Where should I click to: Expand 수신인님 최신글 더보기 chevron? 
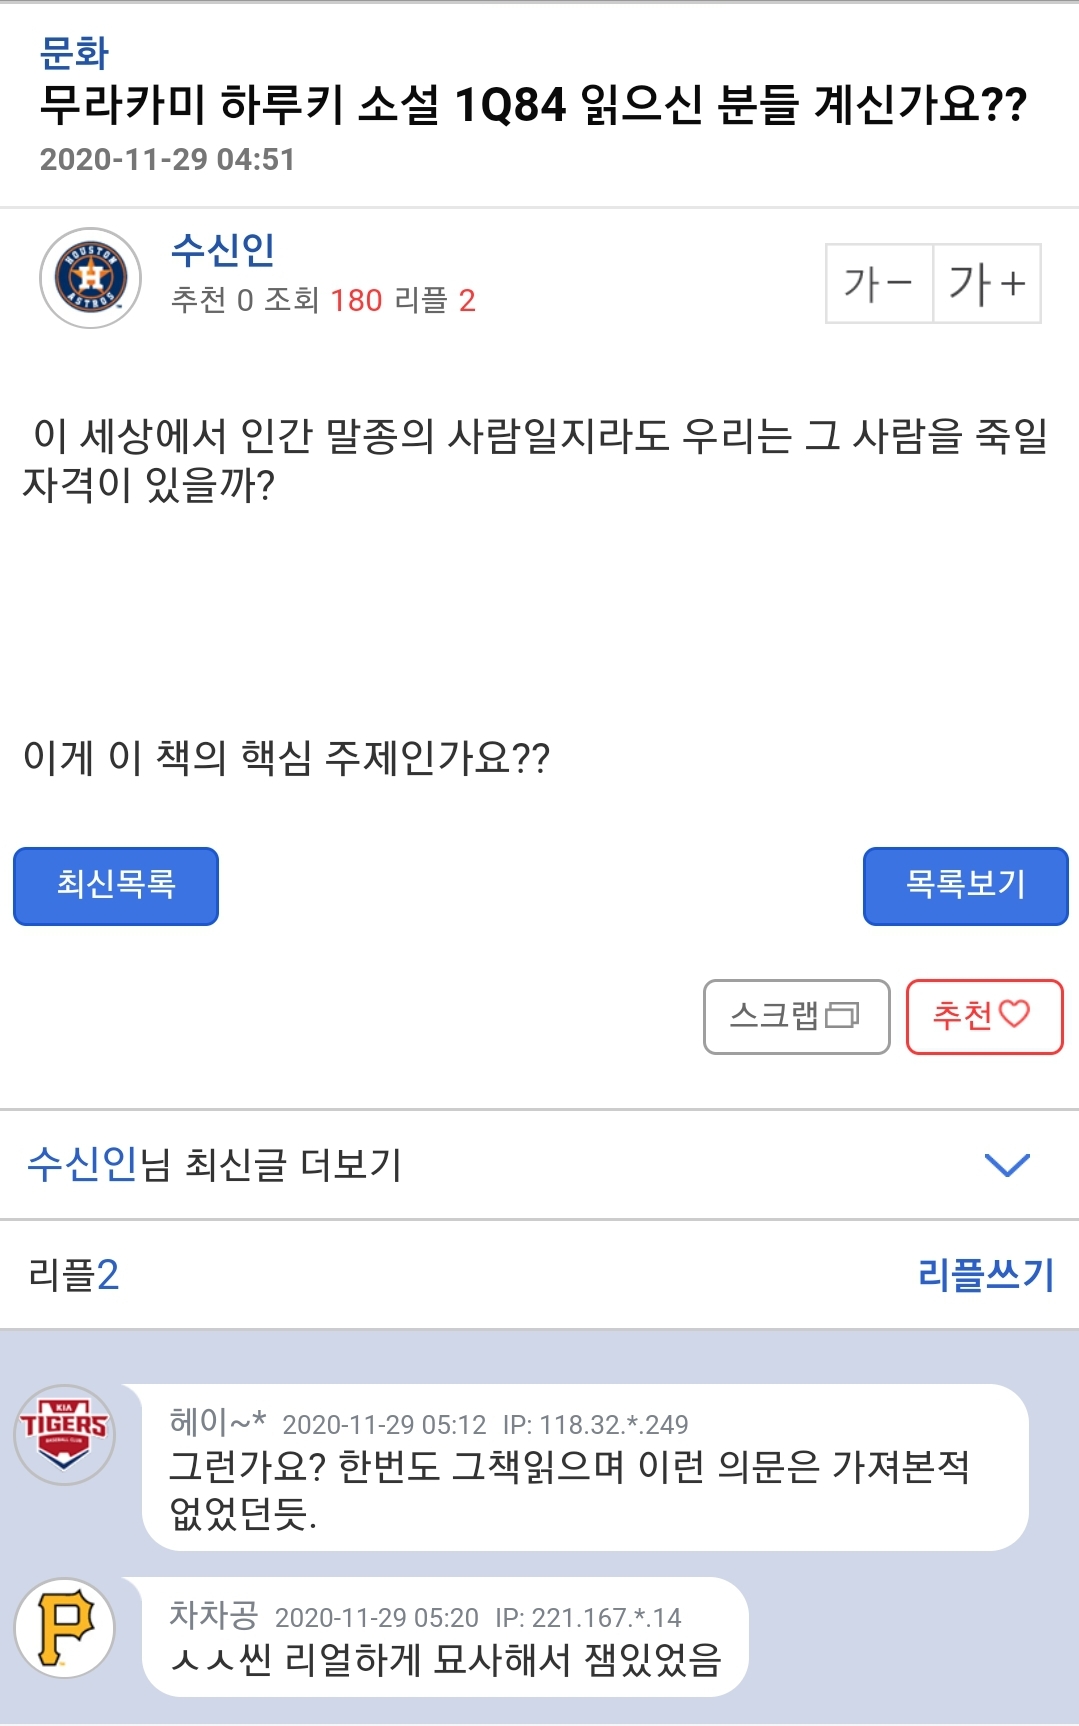pos(1007,1165)
